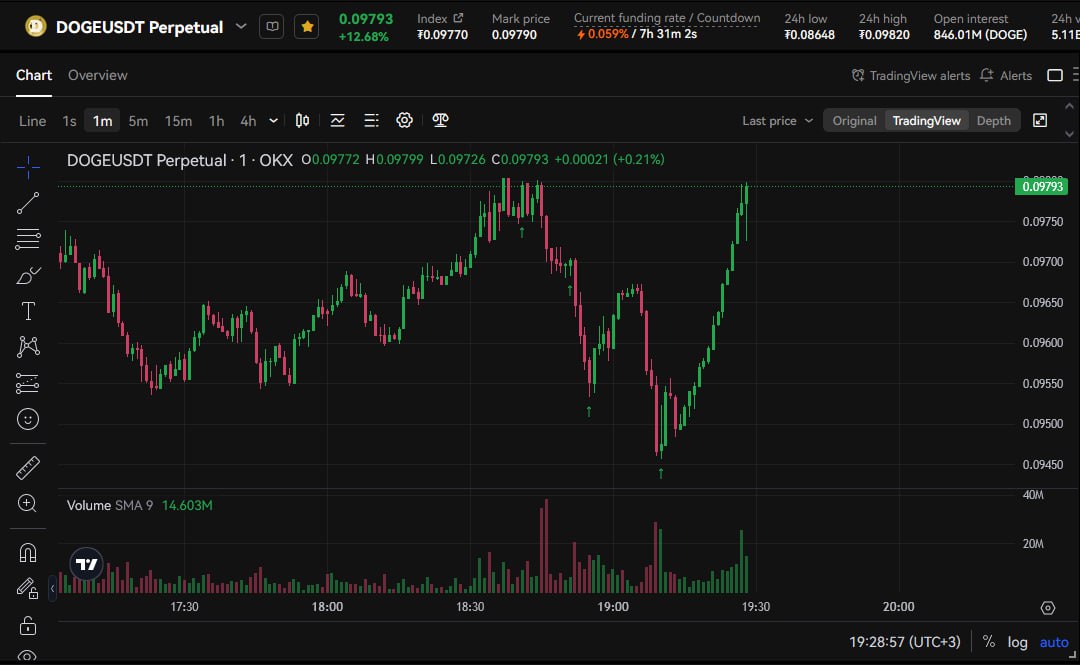Open the Alerts bell button
Image resolution: width=1080 pixels, height=665 pixels.
point(1006,75)
